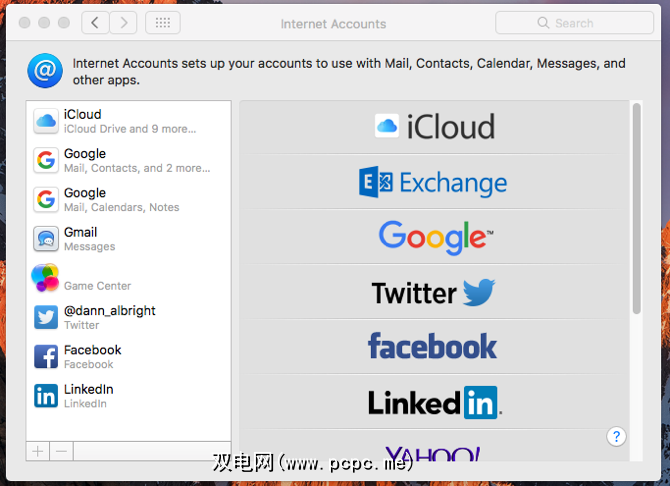Select the @dann_albright account name

pos(109,311)
